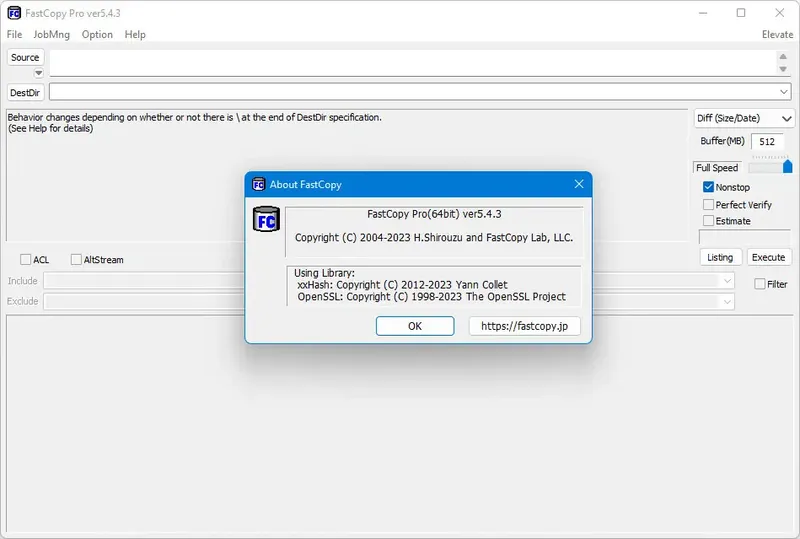Click the up arrow of the Source scrollbar
Image resolution: width=800 pixels, height=539 pixels.
pyautogui.click(x=783, y=56)
